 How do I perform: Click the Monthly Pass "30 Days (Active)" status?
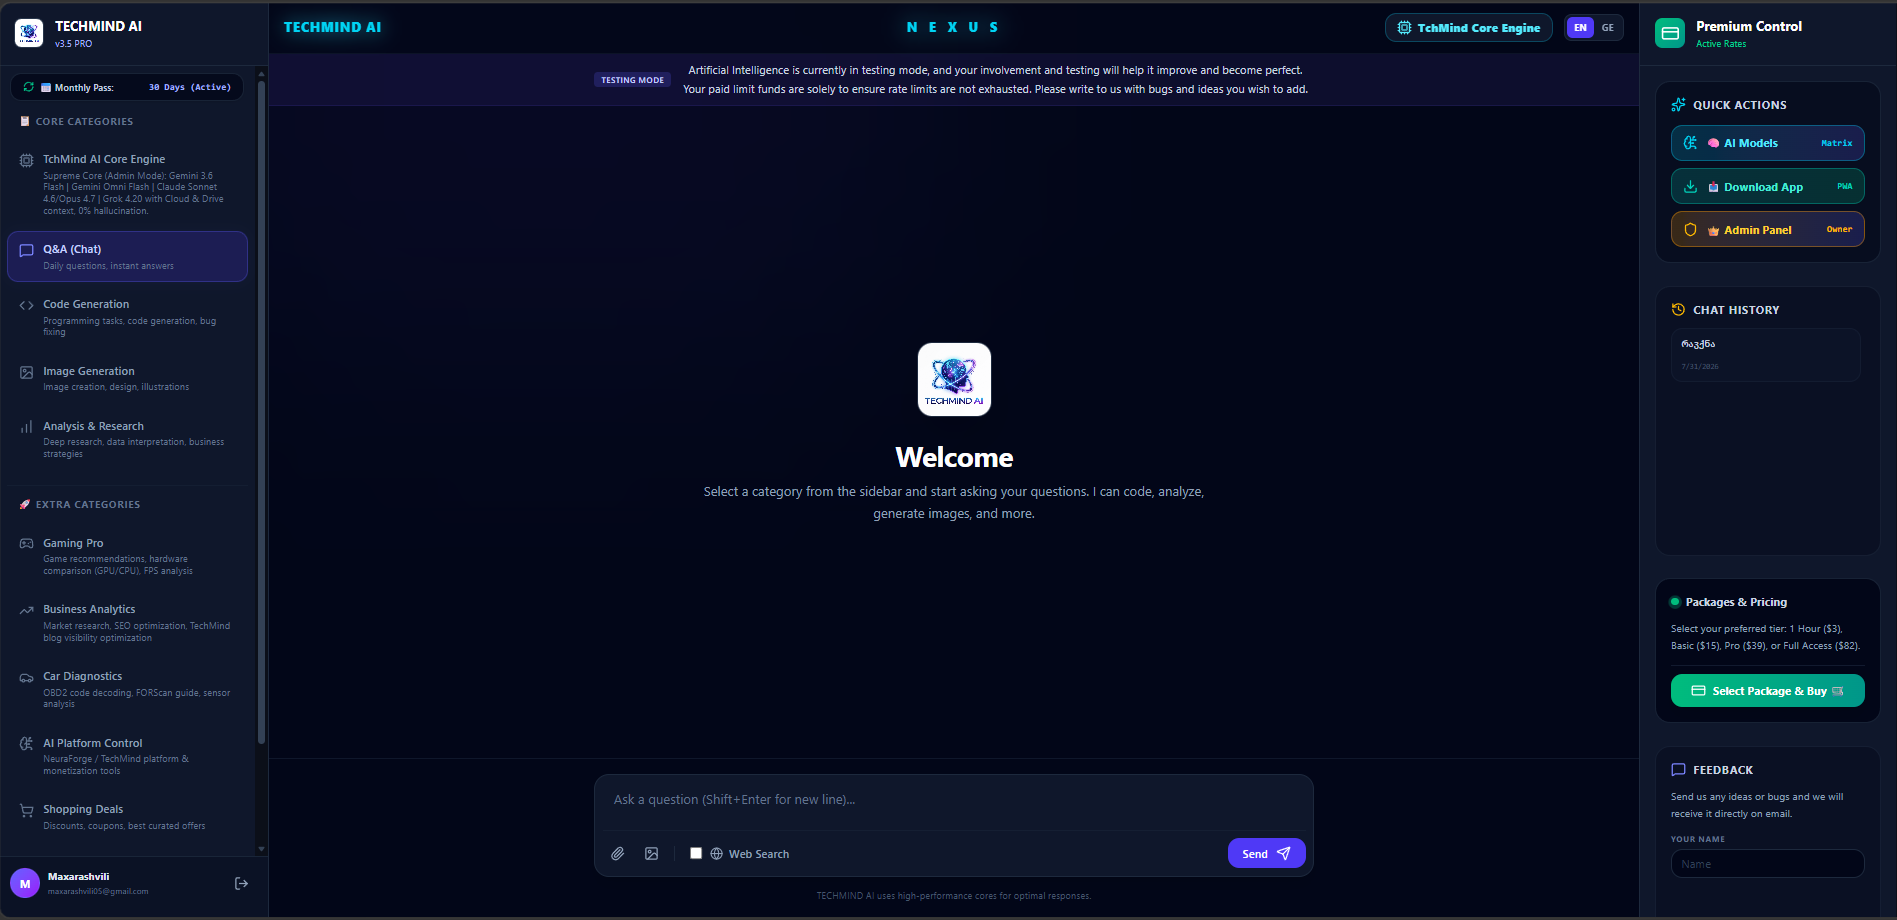190,87
